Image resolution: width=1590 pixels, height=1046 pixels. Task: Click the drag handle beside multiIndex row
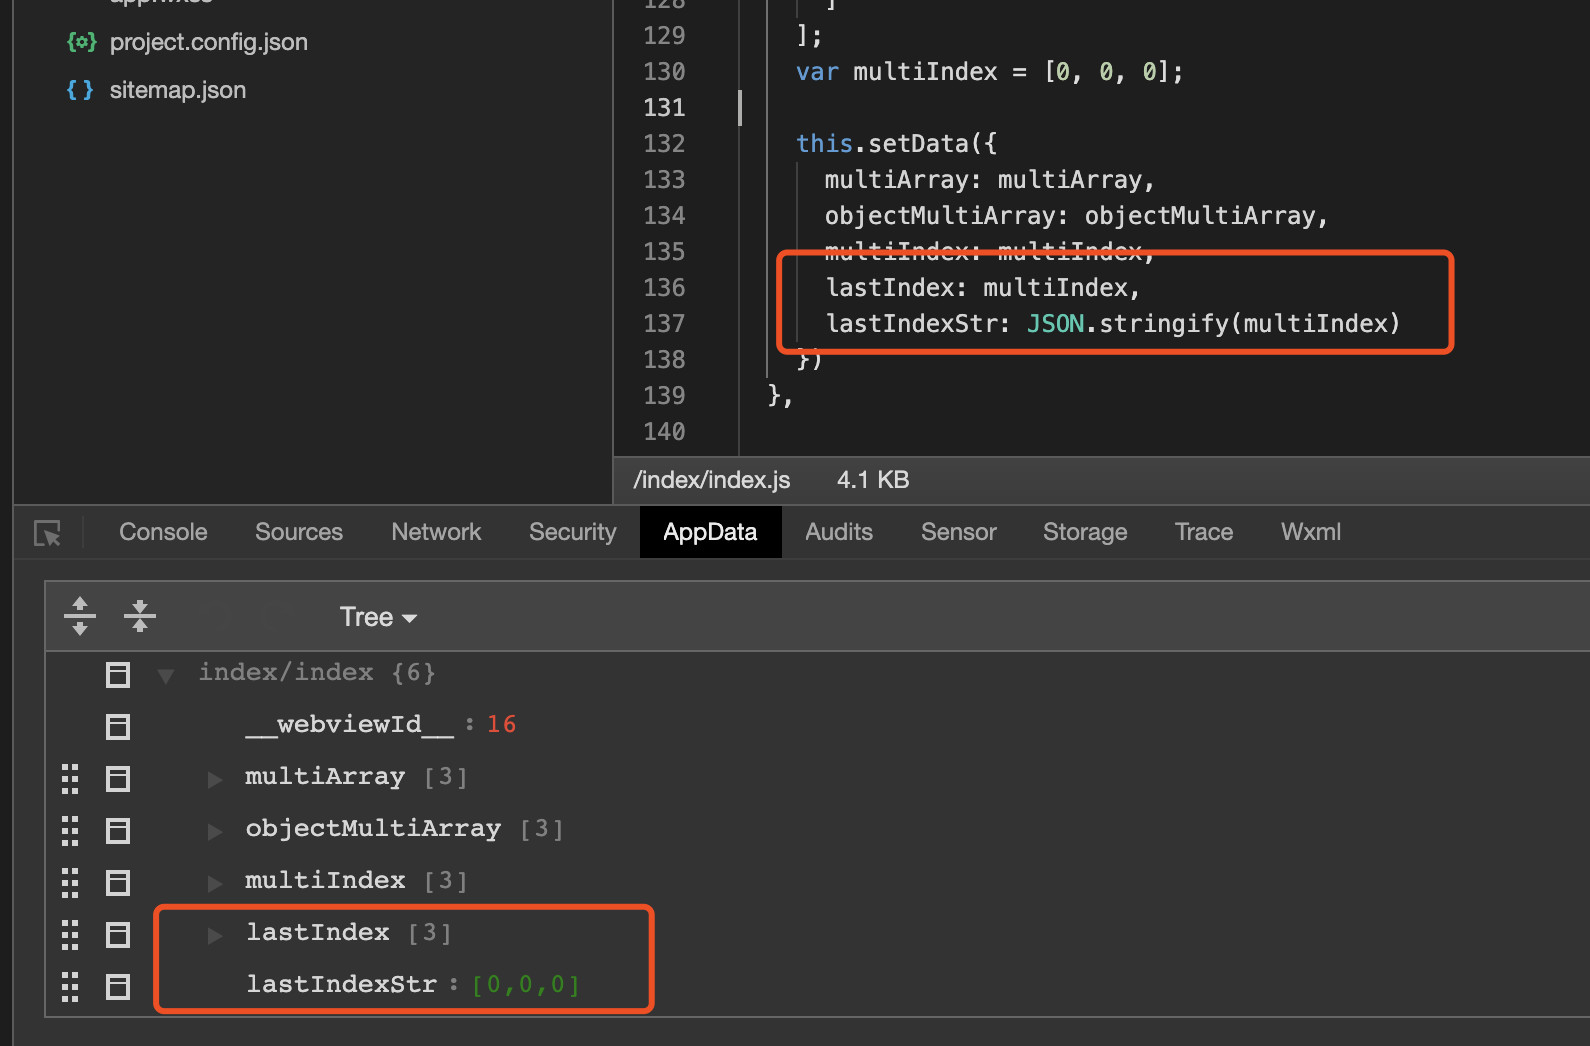click(x=70, y=882)
